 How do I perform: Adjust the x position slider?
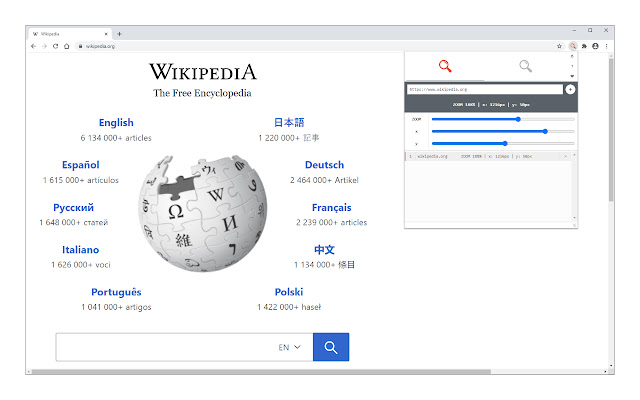point(503,131)
